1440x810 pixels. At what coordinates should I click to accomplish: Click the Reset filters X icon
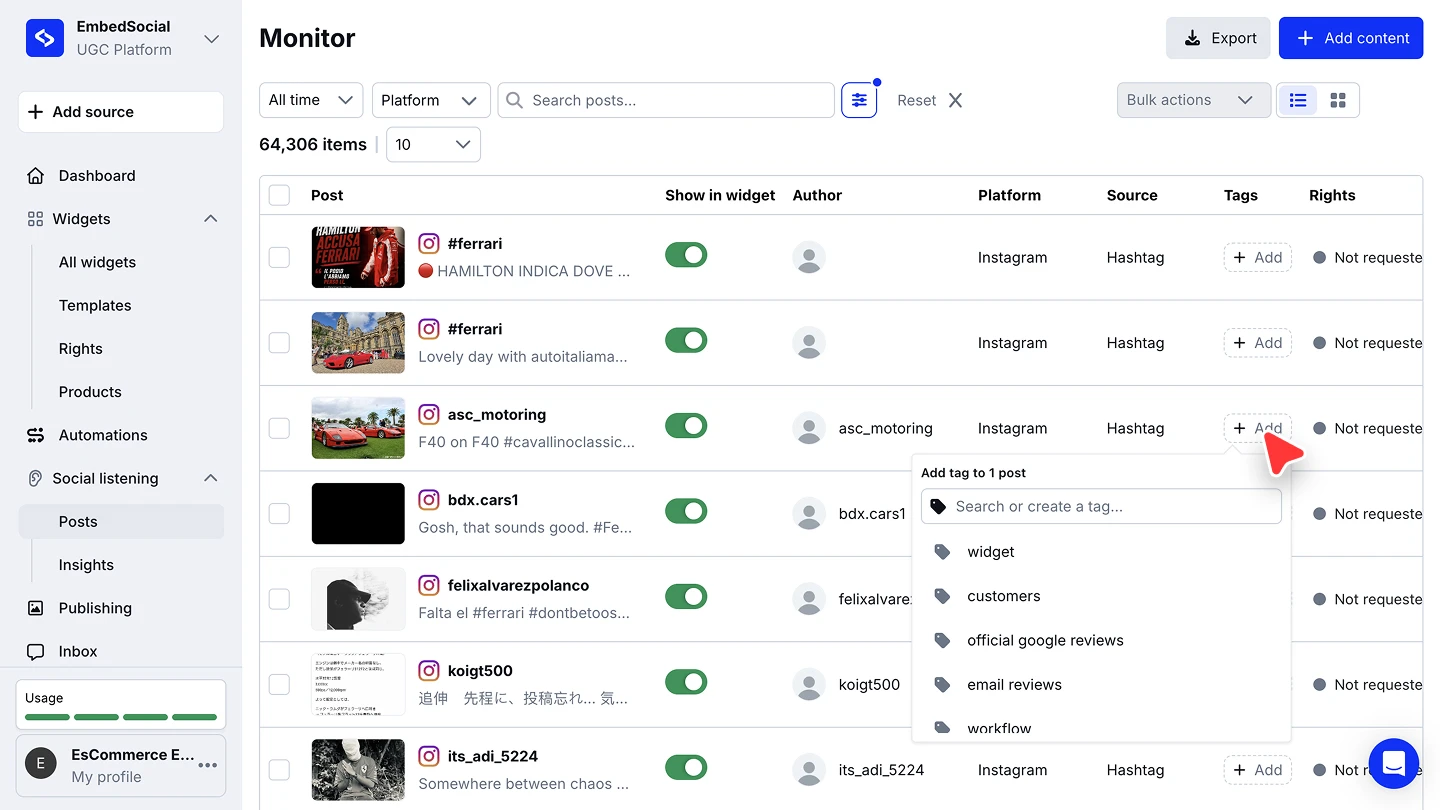tap(955, 100)
